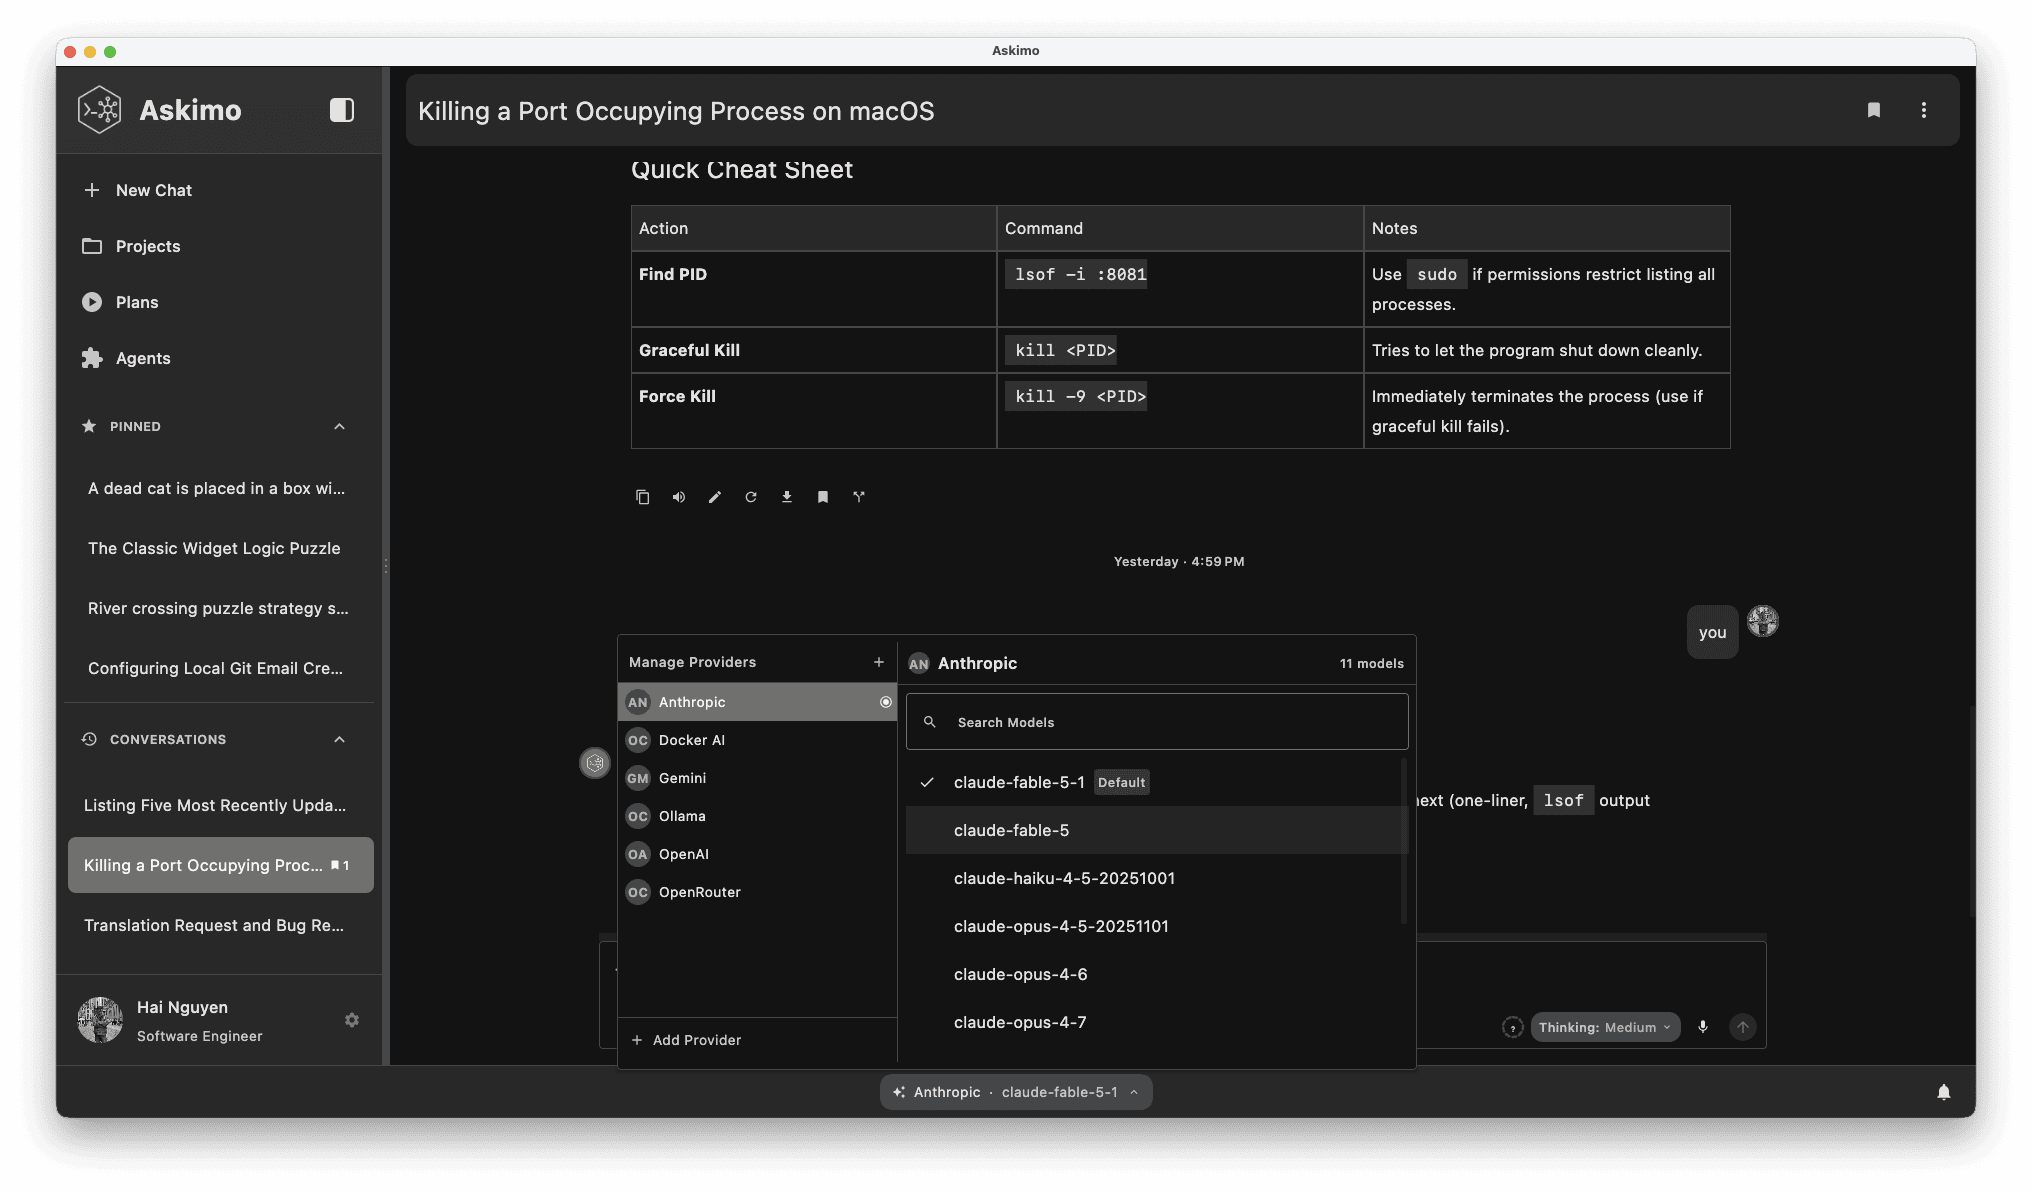Send the message with arrow button
The image size is (2032, 1192).
pos(1743,1027)
